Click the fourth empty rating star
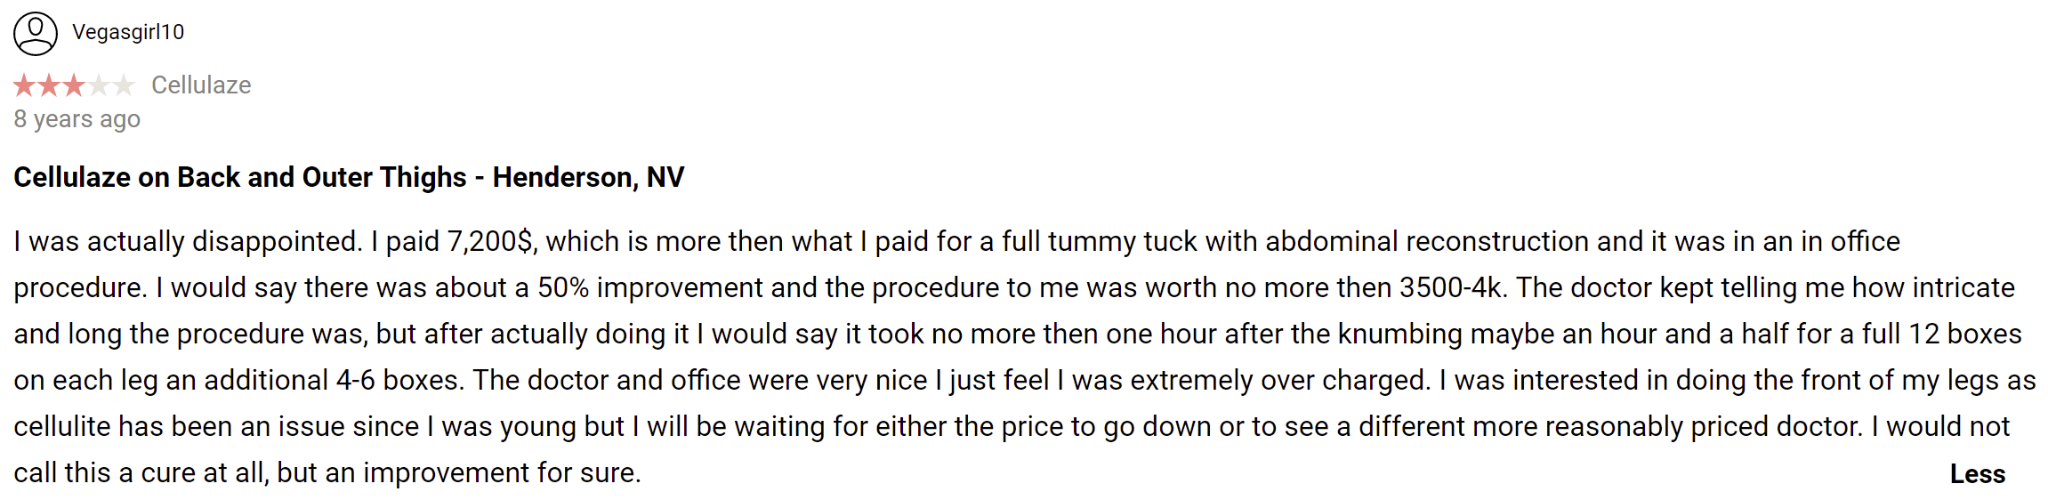The image size is (2048, 501). coord(98,86)
